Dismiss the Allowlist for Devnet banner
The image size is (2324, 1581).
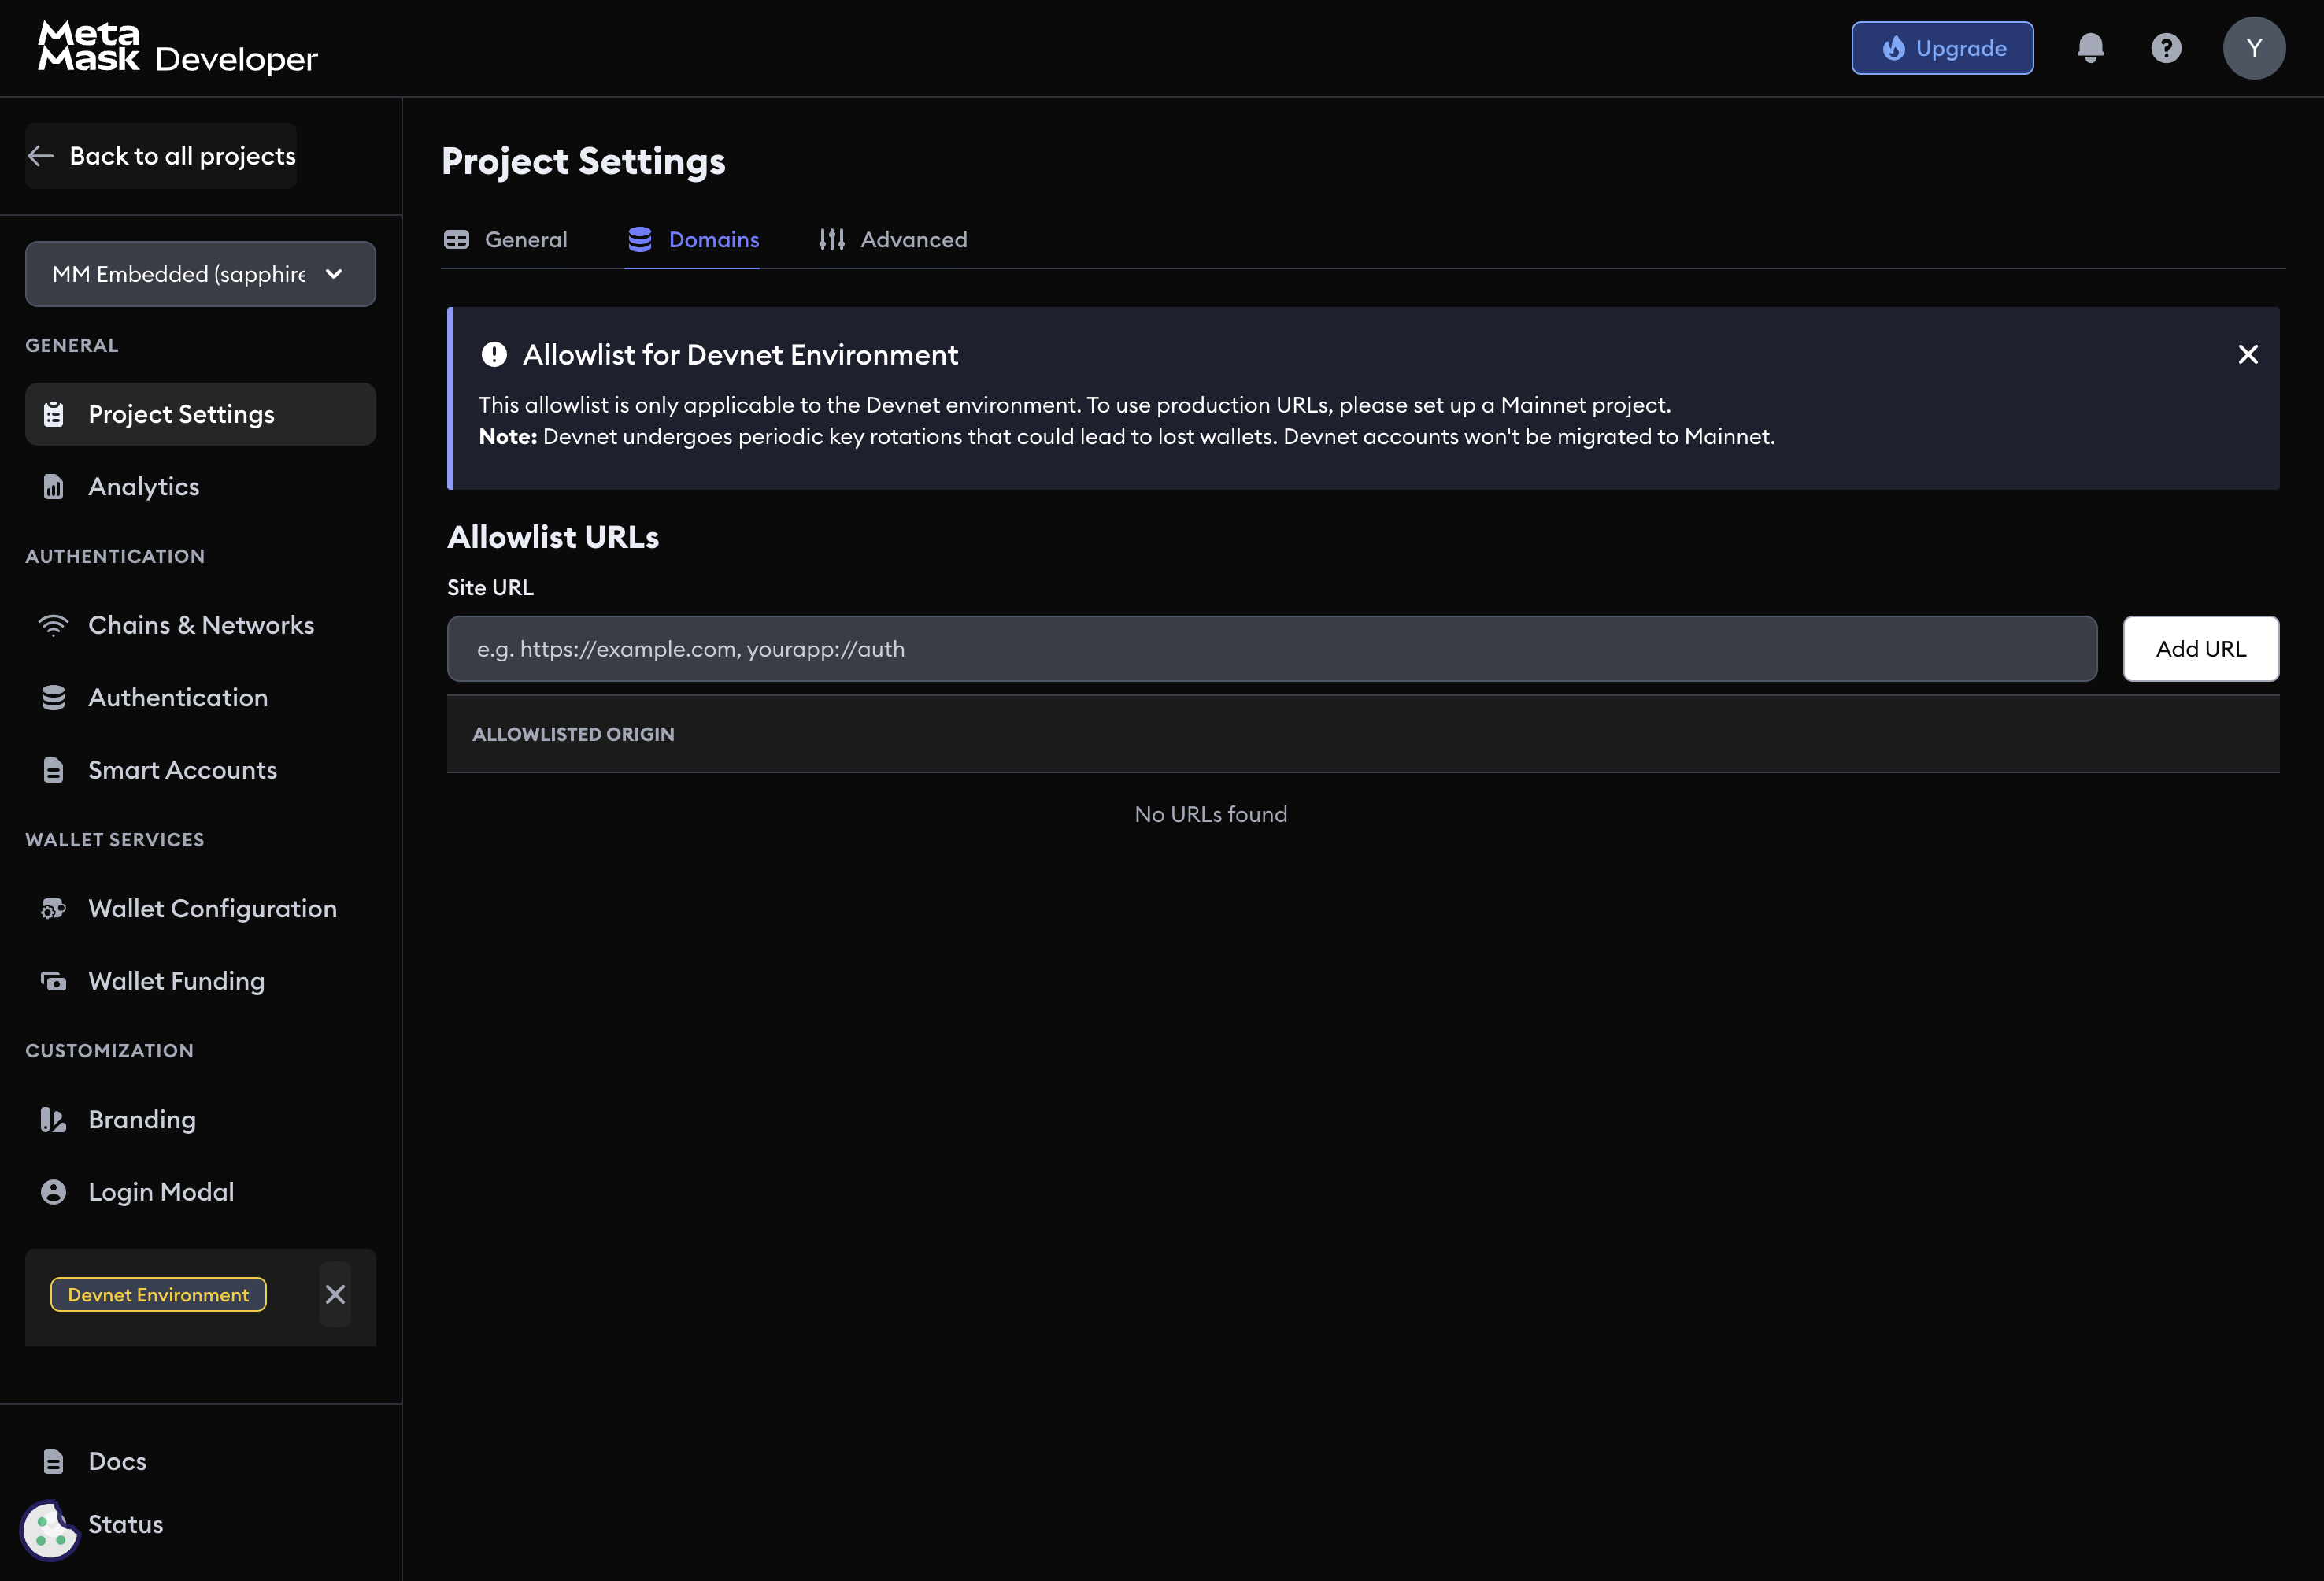coord(2248,355)
